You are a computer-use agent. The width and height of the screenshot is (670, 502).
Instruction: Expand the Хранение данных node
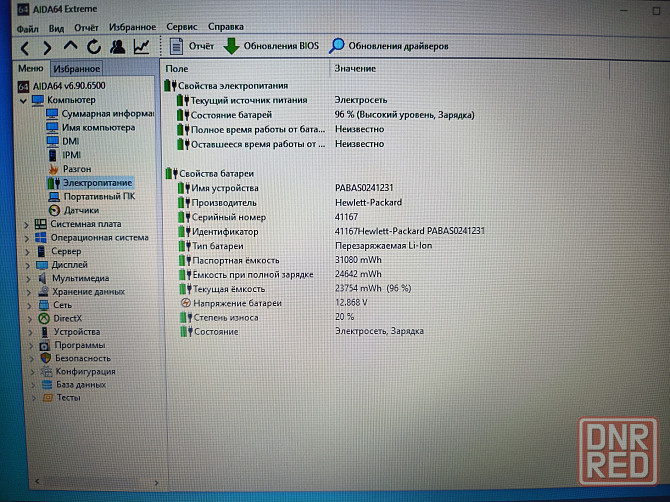(x=29, y=292)
